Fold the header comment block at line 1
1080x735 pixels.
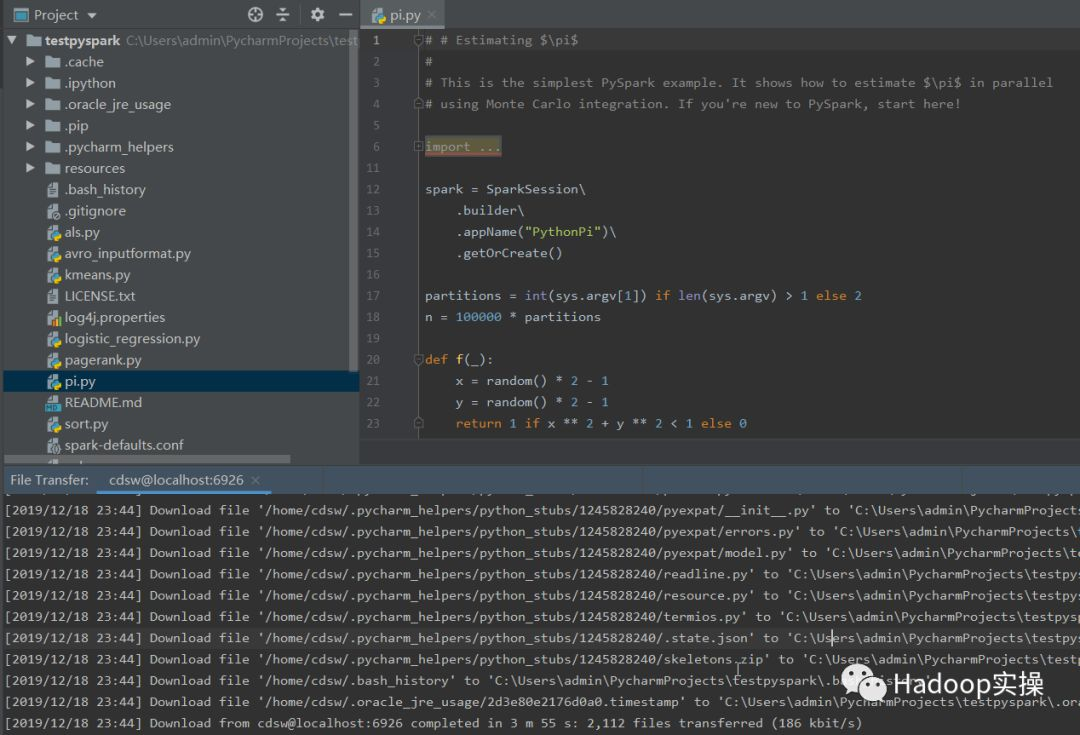coord(419,40)
